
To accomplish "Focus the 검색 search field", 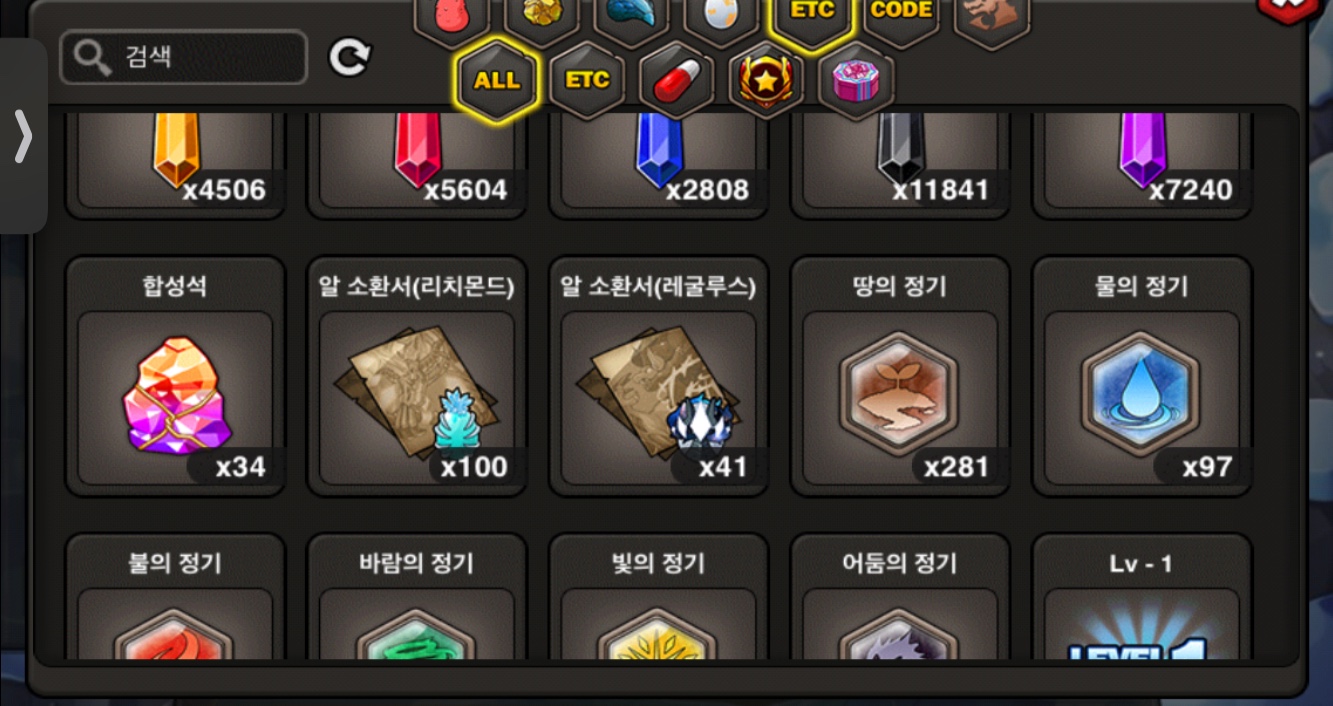I will point(184,58).
